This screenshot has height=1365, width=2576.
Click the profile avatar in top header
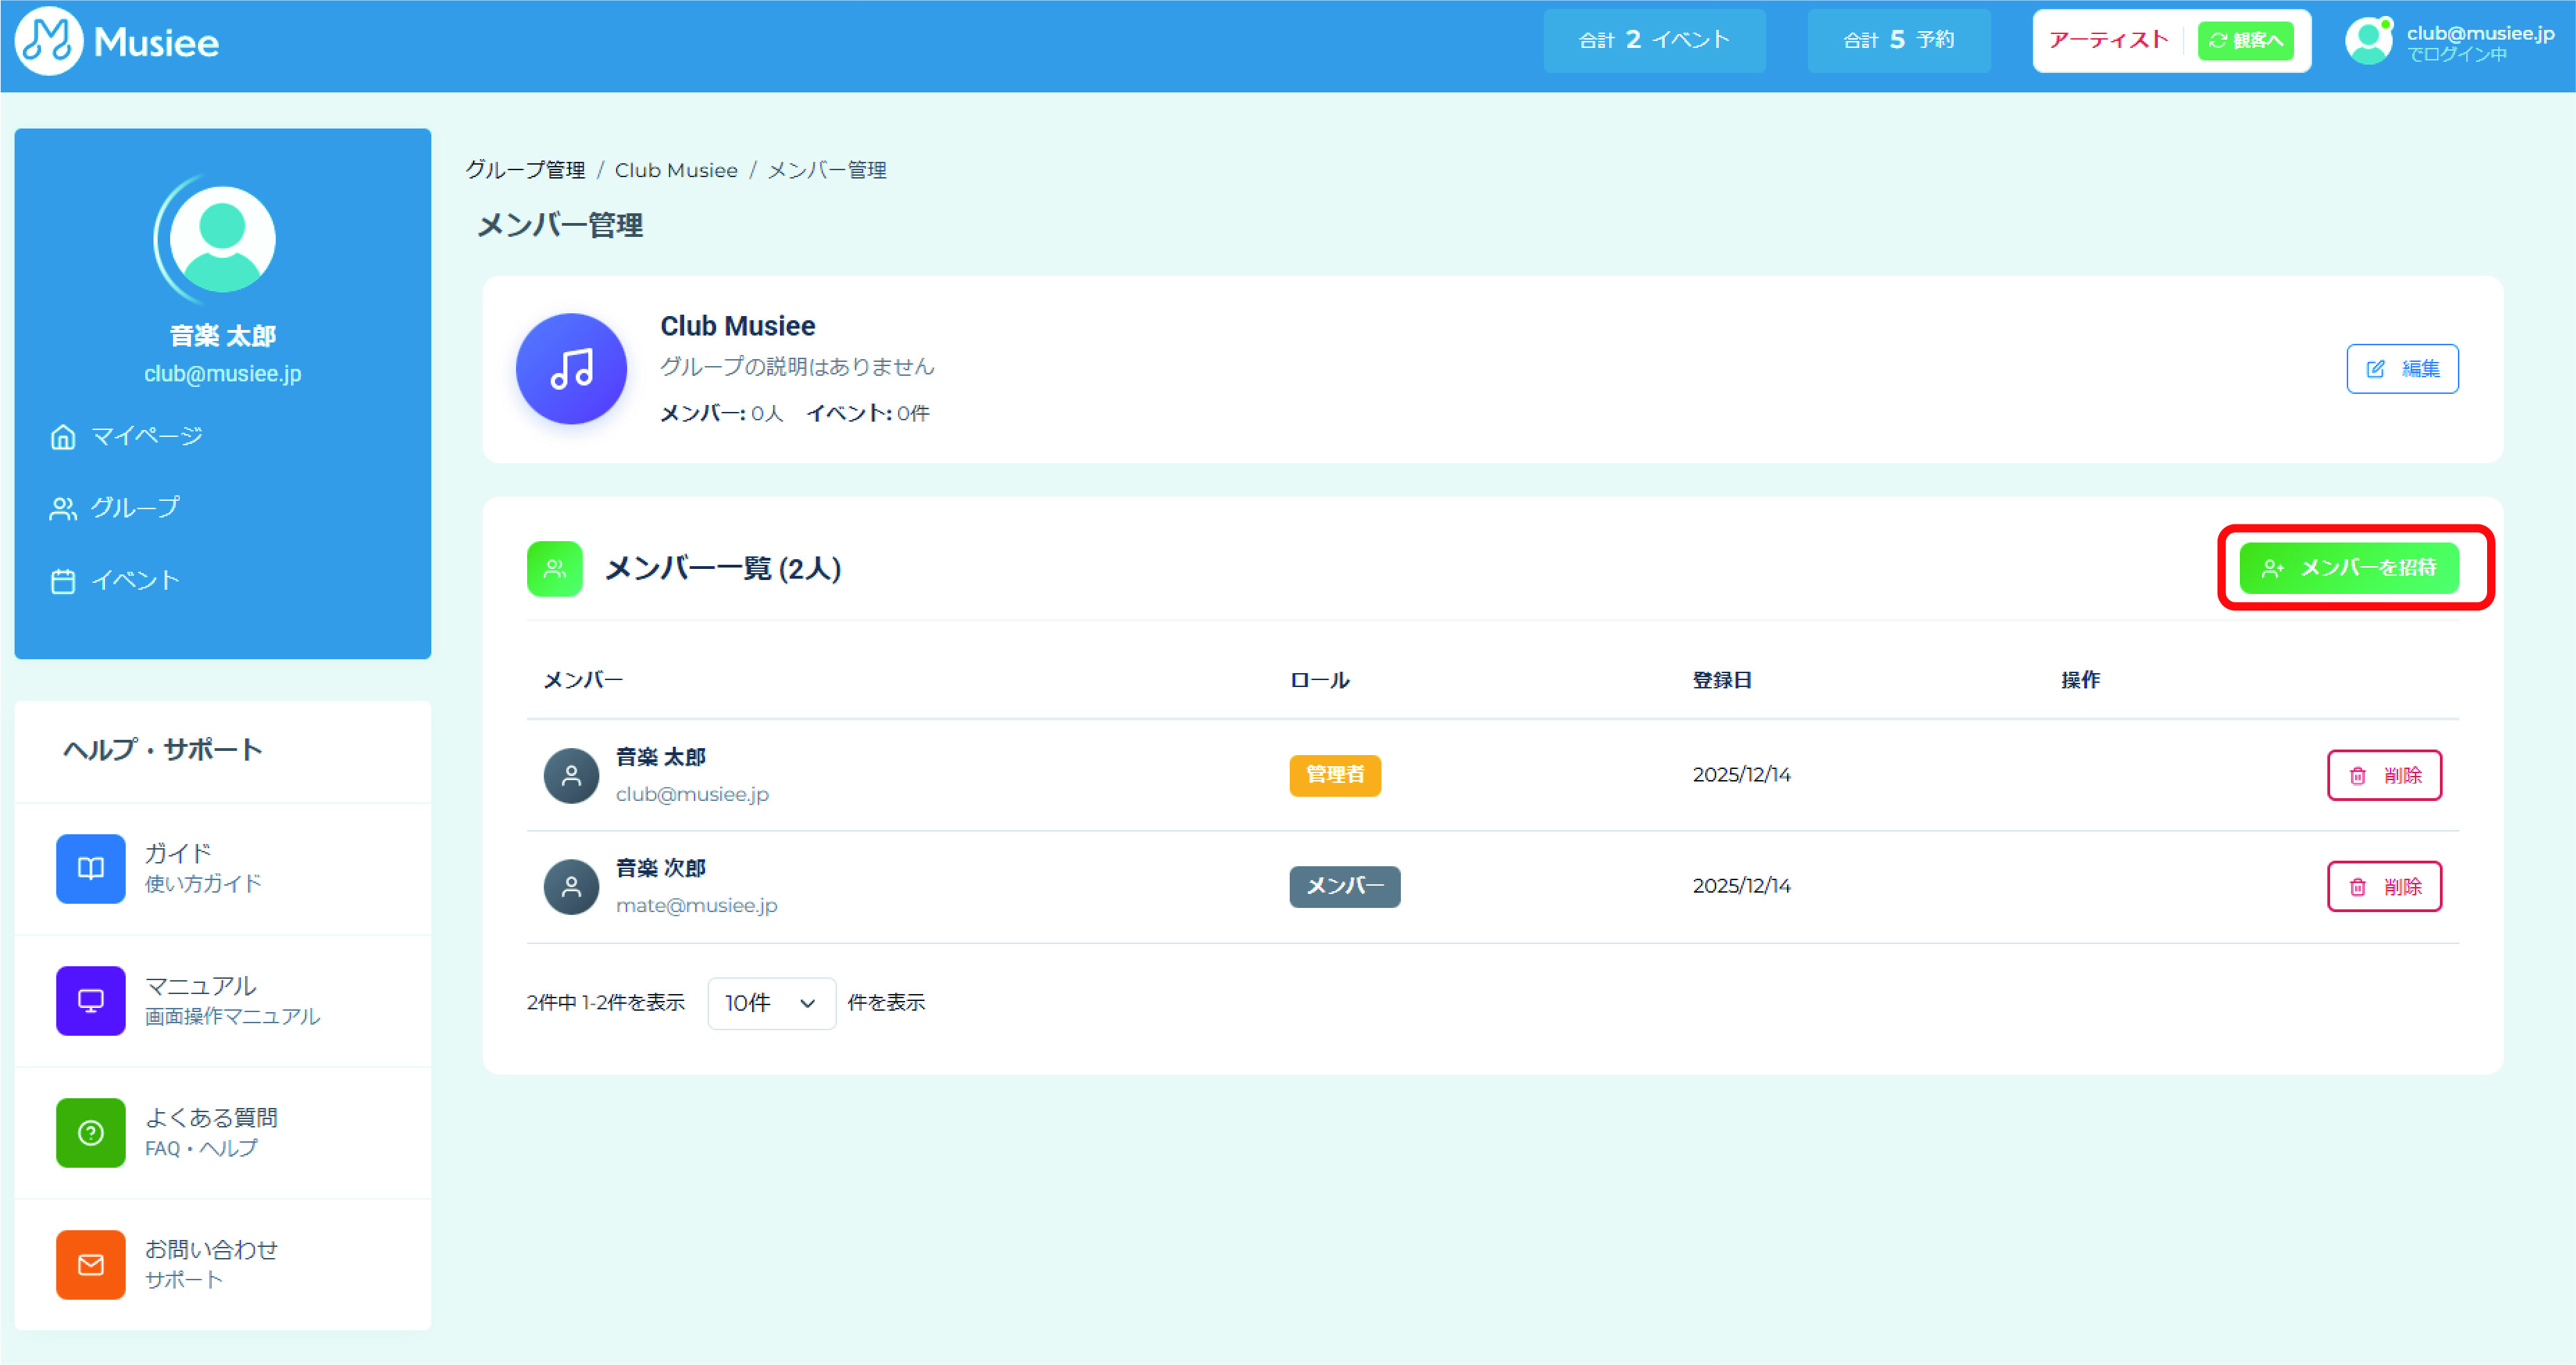coord(2368,42)
